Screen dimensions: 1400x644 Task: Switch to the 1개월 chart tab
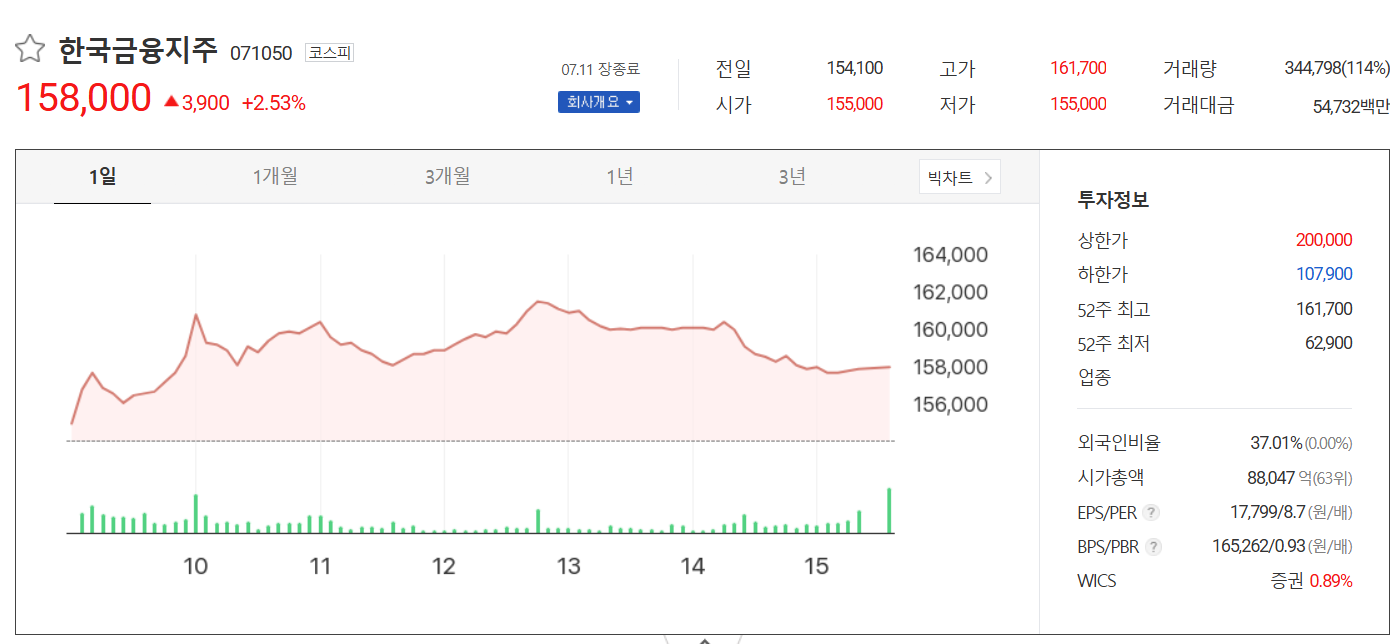[275, 177]
